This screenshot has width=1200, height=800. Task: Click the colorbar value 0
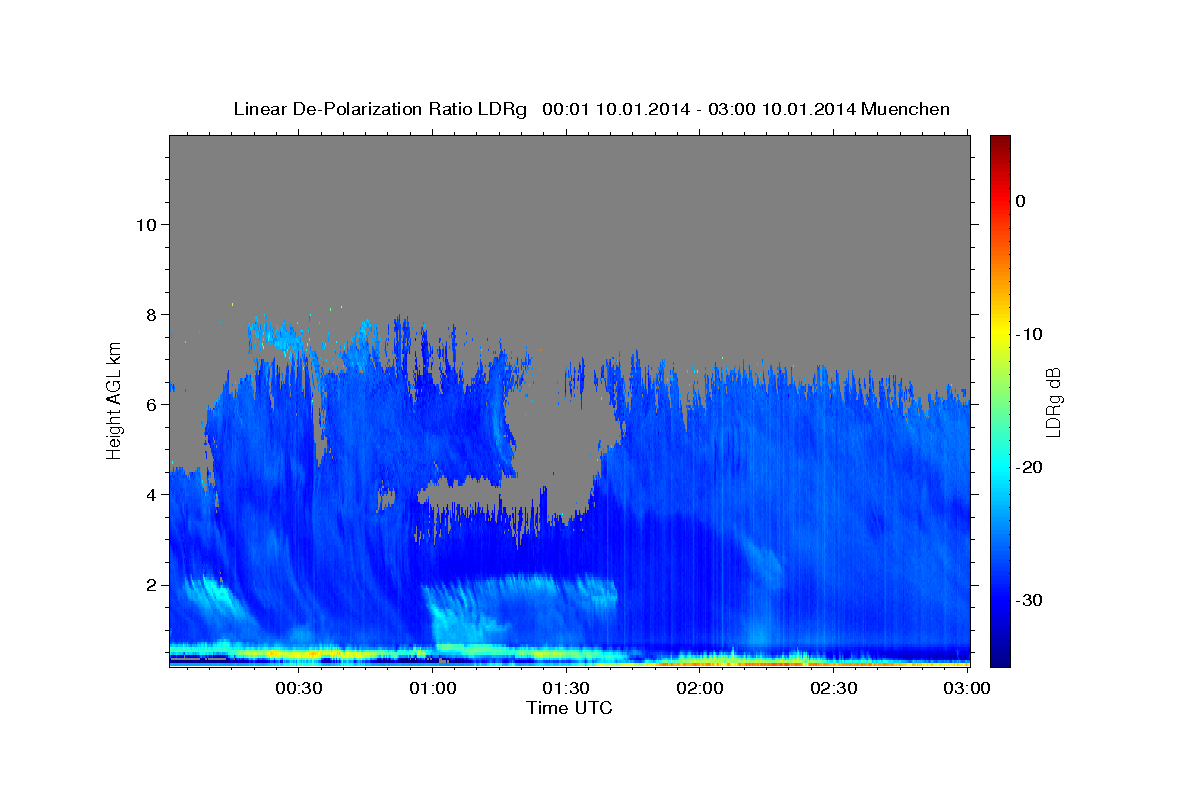click(x=1021, y=201)
